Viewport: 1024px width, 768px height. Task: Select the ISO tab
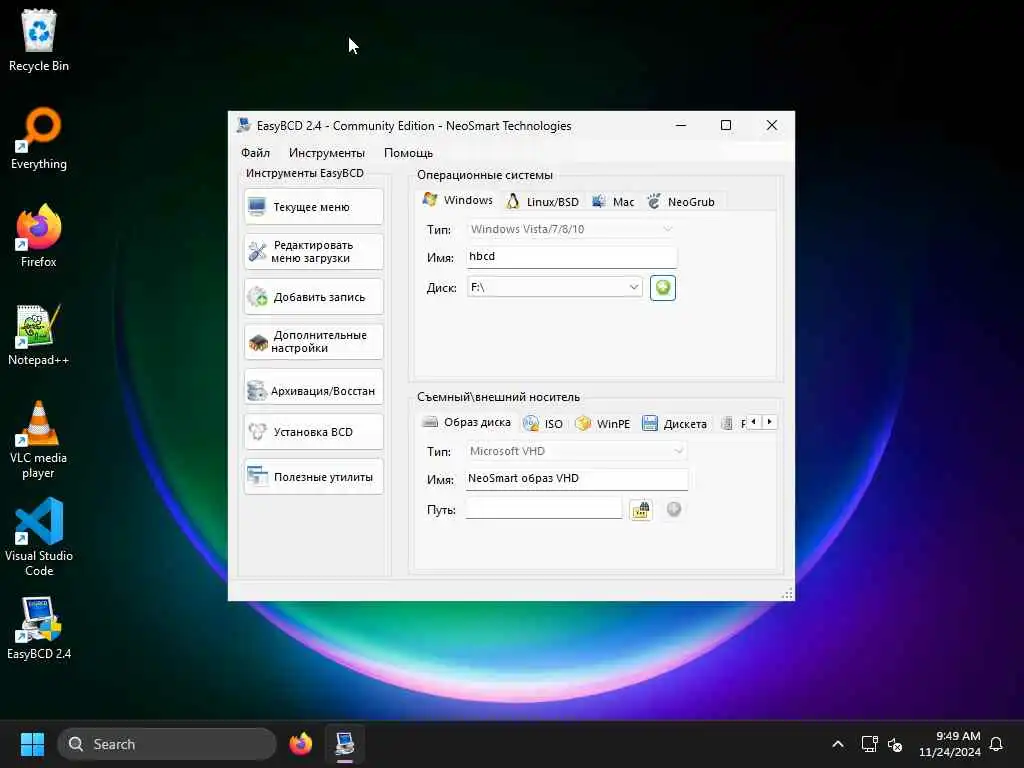(x=543, y=424)
